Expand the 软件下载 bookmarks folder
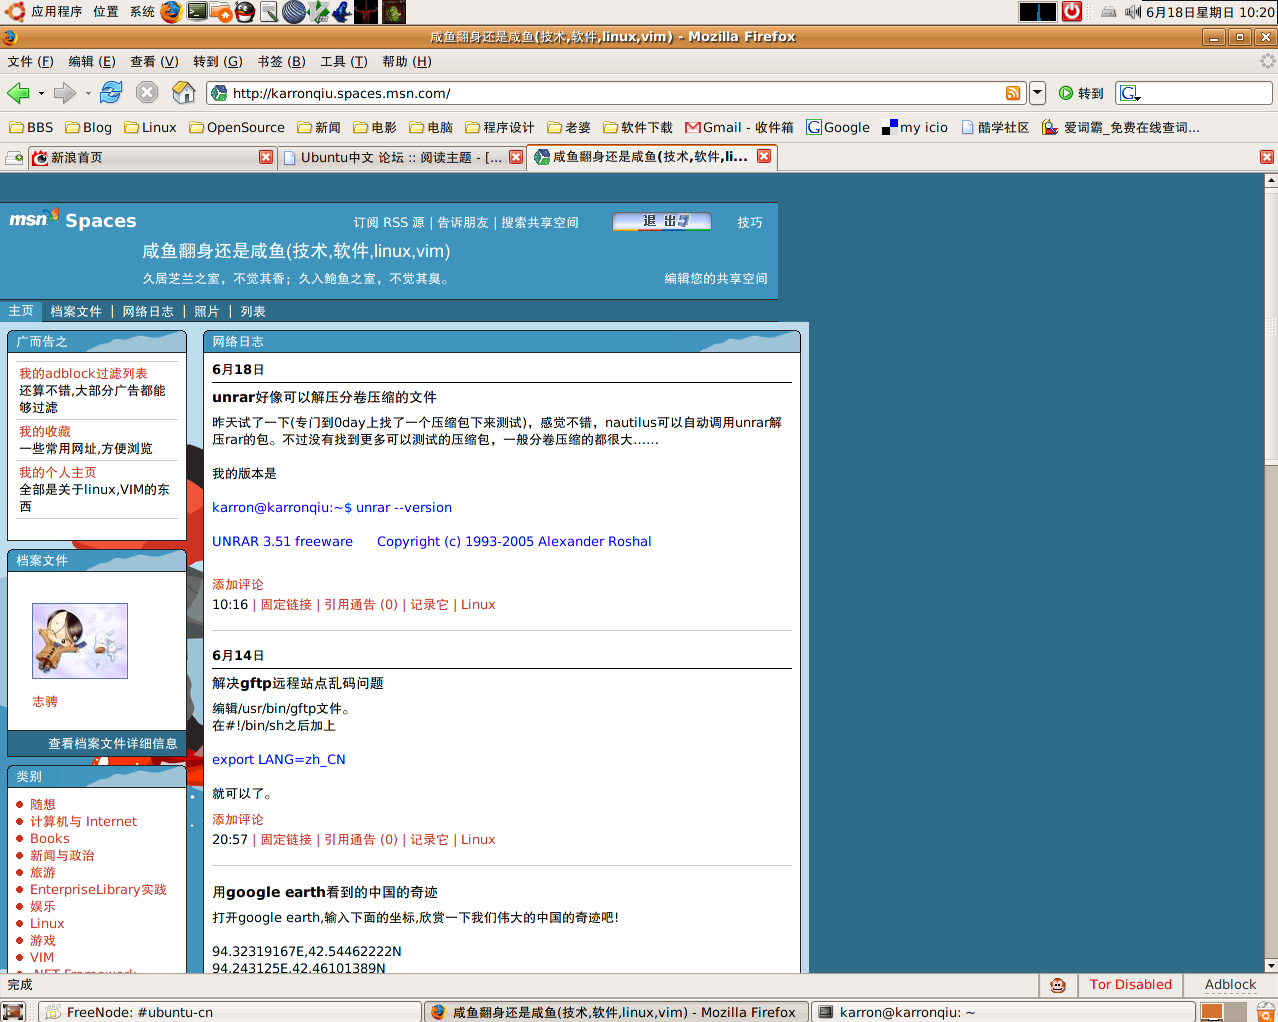This screenshot has height=1022, width=1278. pyautogui.click(x=637, y=128)
